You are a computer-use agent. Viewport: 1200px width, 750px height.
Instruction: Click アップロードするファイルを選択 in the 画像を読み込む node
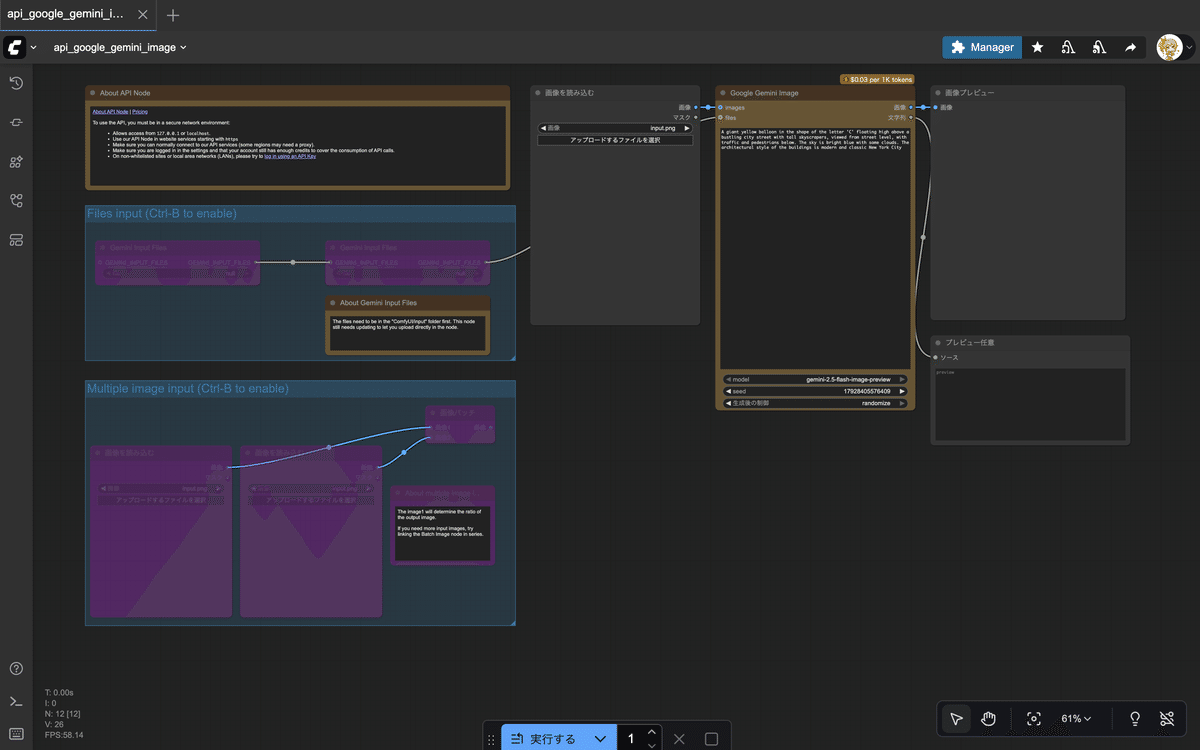click(614, 140)
